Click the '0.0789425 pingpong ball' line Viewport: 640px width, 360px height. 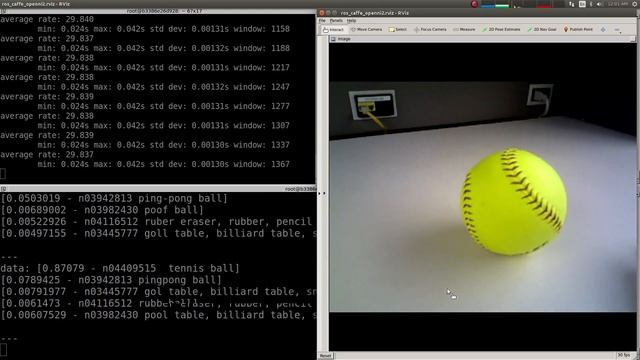(111, 280)
